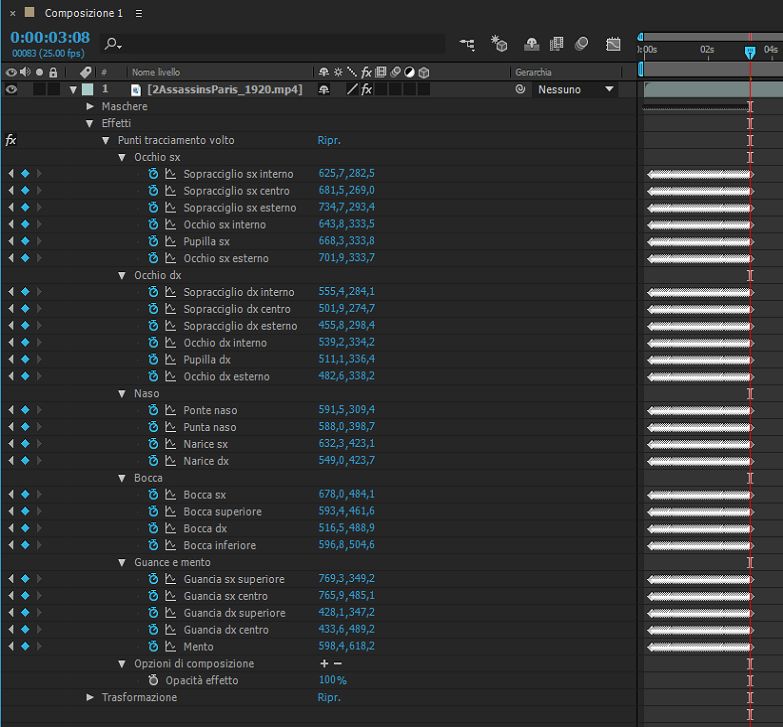
Task: Toggle the fx switch for Punti tracciamento volto
Action: click(x=11, y=140)
